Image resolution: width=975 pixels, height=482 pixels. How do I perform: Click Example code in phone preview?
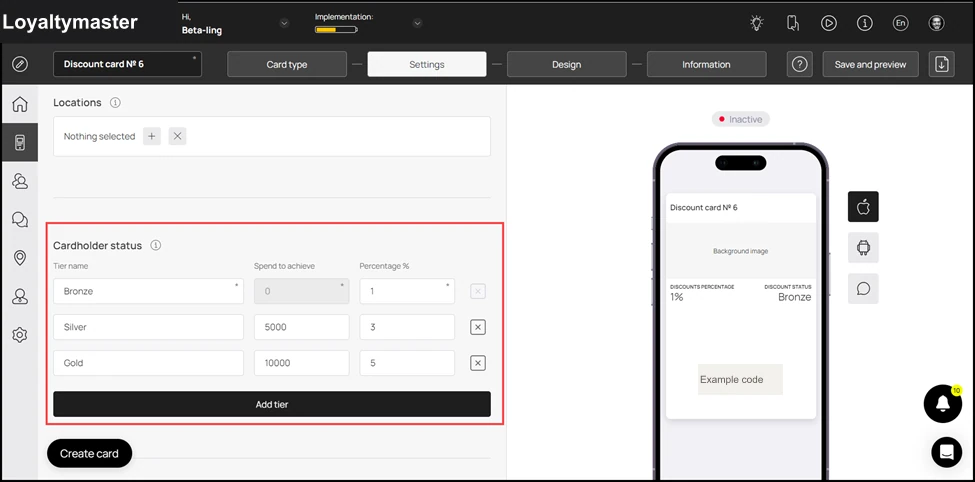click(x=740, y=379)
